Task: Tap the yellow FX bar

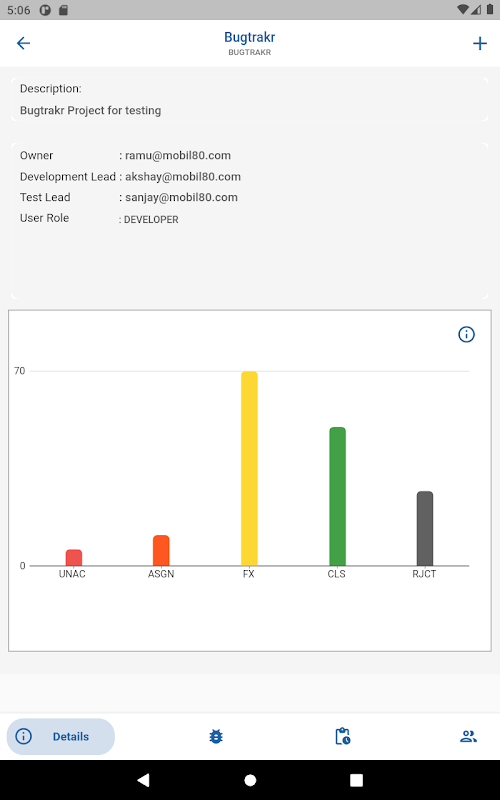Action: (249, 468)
